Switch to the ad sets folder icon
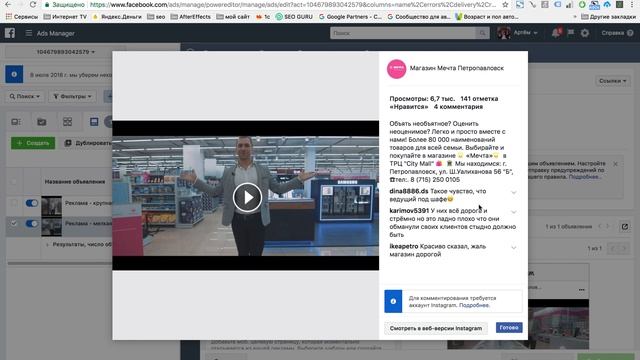This screenshot has width=640, height=360. click(42, 122)
